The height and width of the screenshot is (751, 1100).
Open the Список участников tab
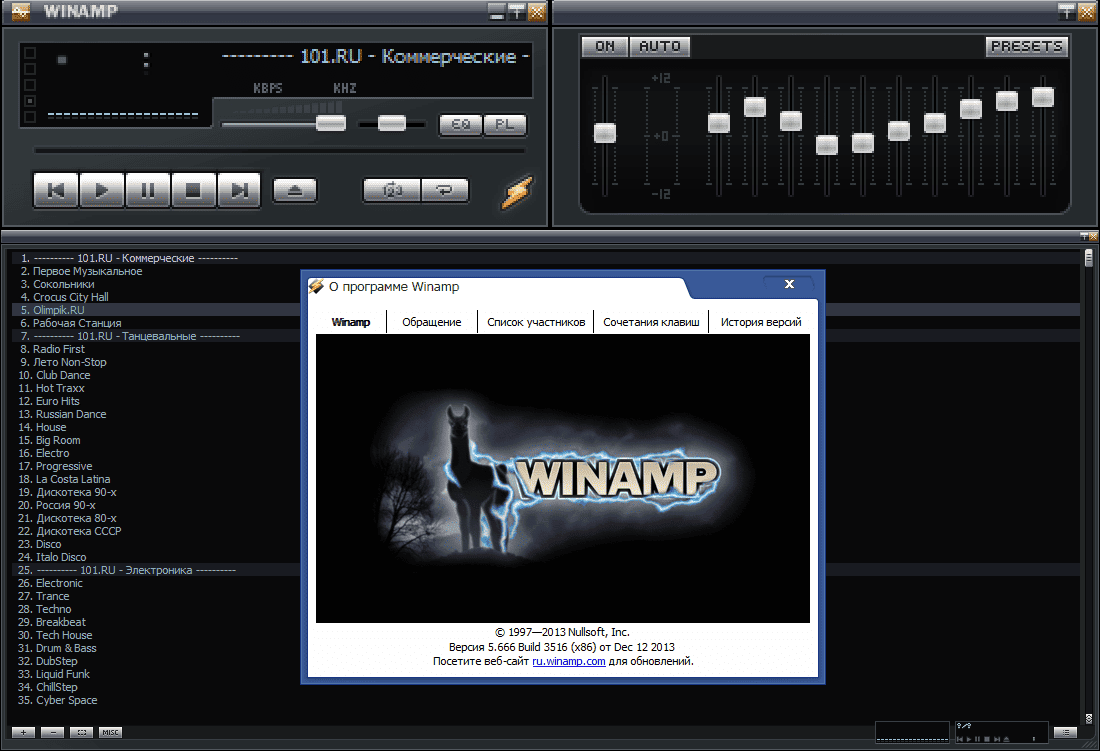coord(536,322)
